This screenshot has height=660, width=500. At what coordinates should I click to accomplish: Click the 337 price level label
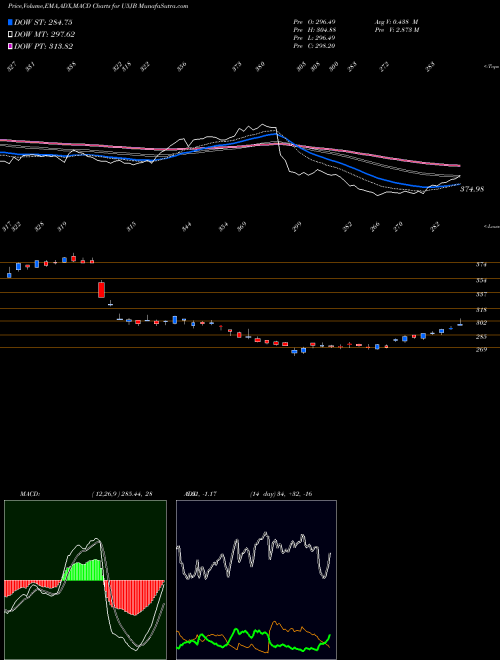tap(481, 295)
